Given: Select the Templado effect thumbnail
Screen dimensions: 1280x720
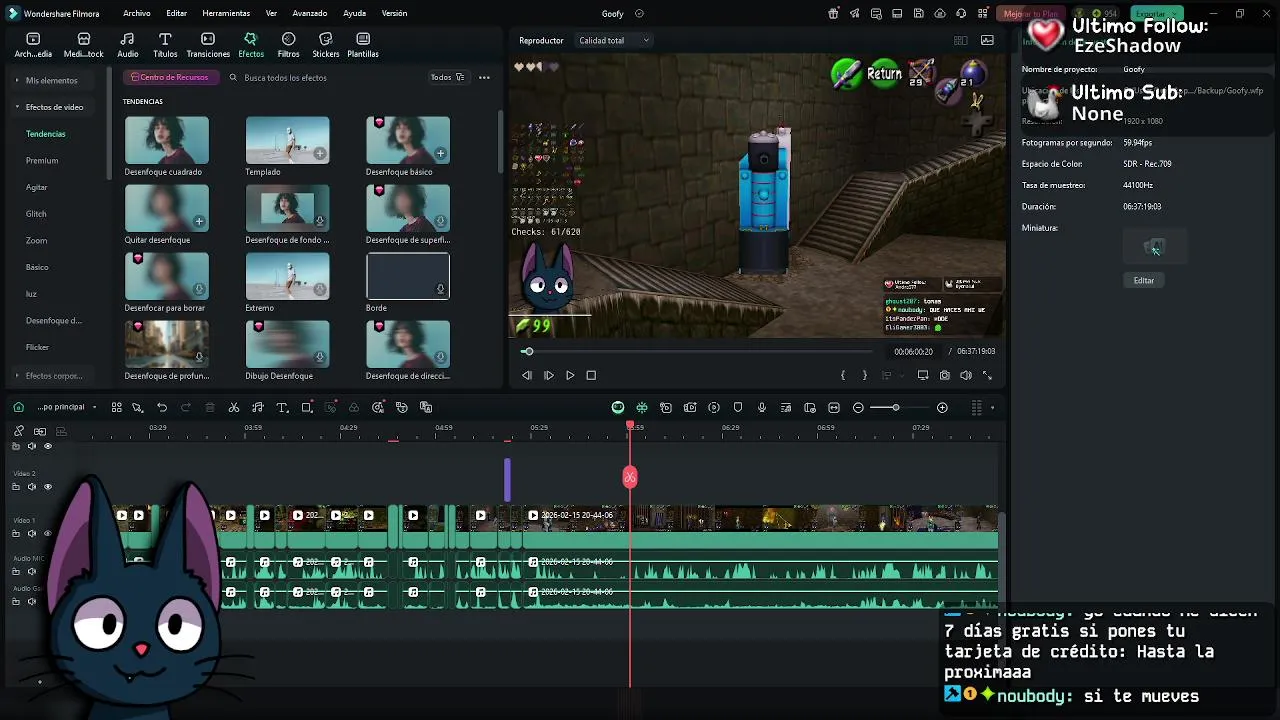Looking at the screenshot, I should tap(287, 140).
